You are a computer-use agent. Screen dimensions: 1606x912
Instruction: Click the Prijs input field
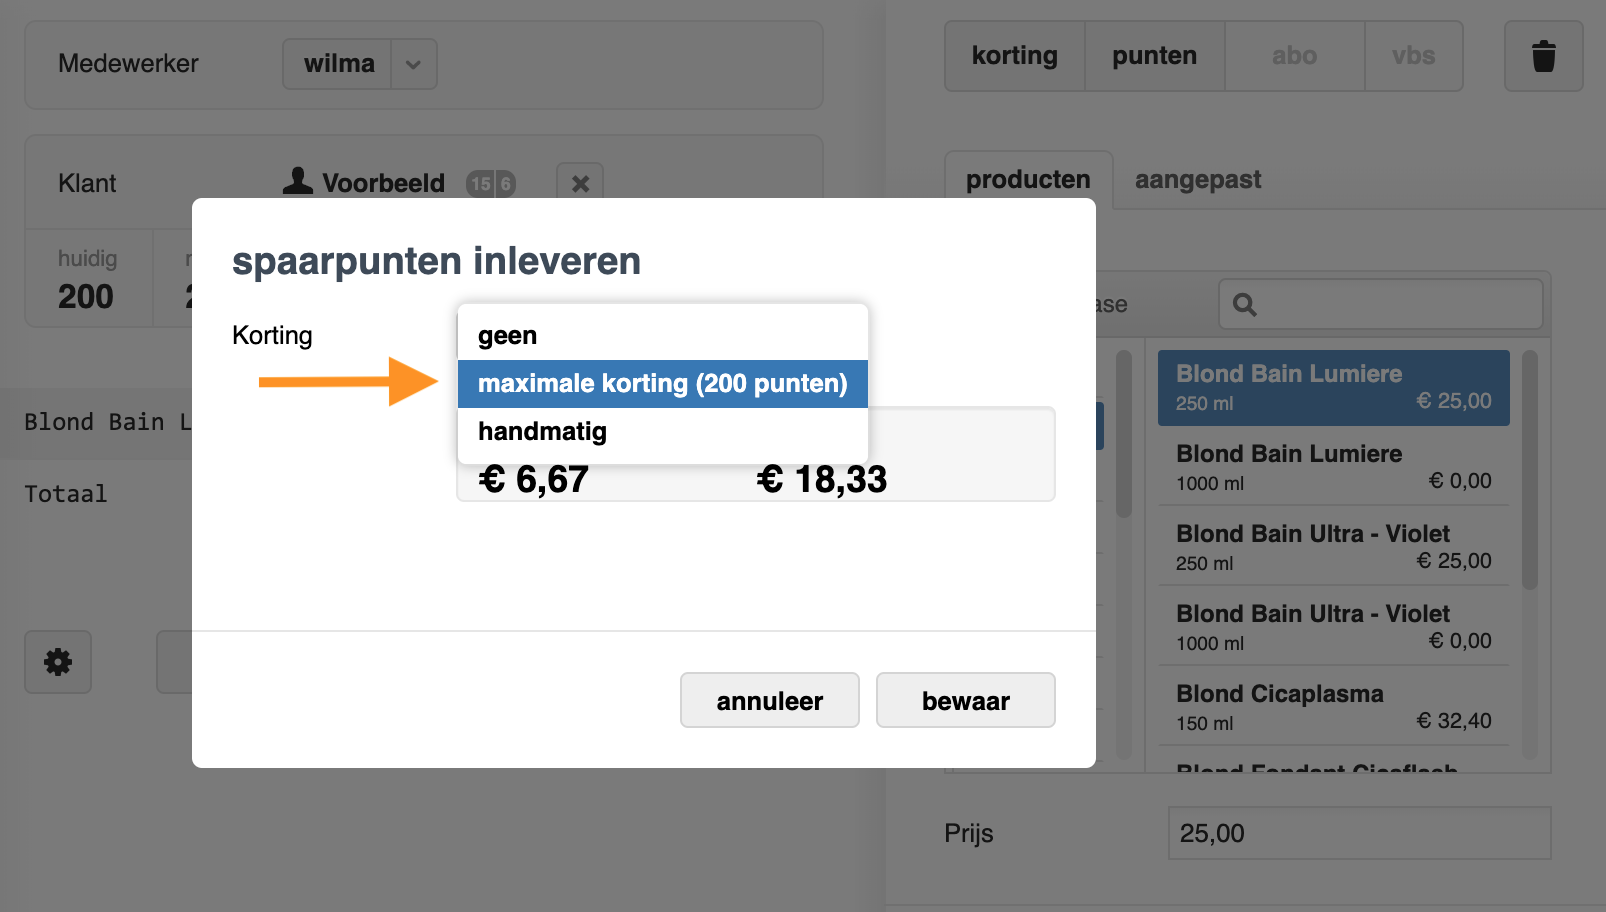click(1359, 833)
